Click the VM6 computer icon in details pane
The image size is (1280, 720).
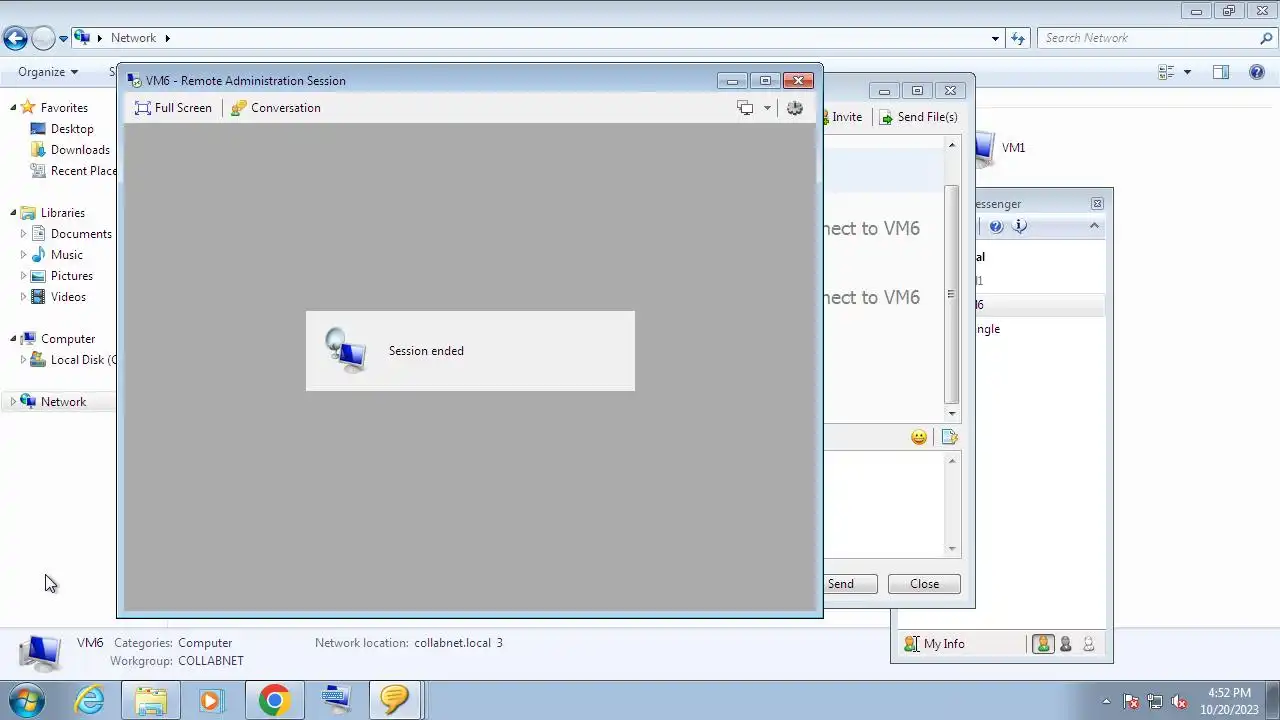40,652
